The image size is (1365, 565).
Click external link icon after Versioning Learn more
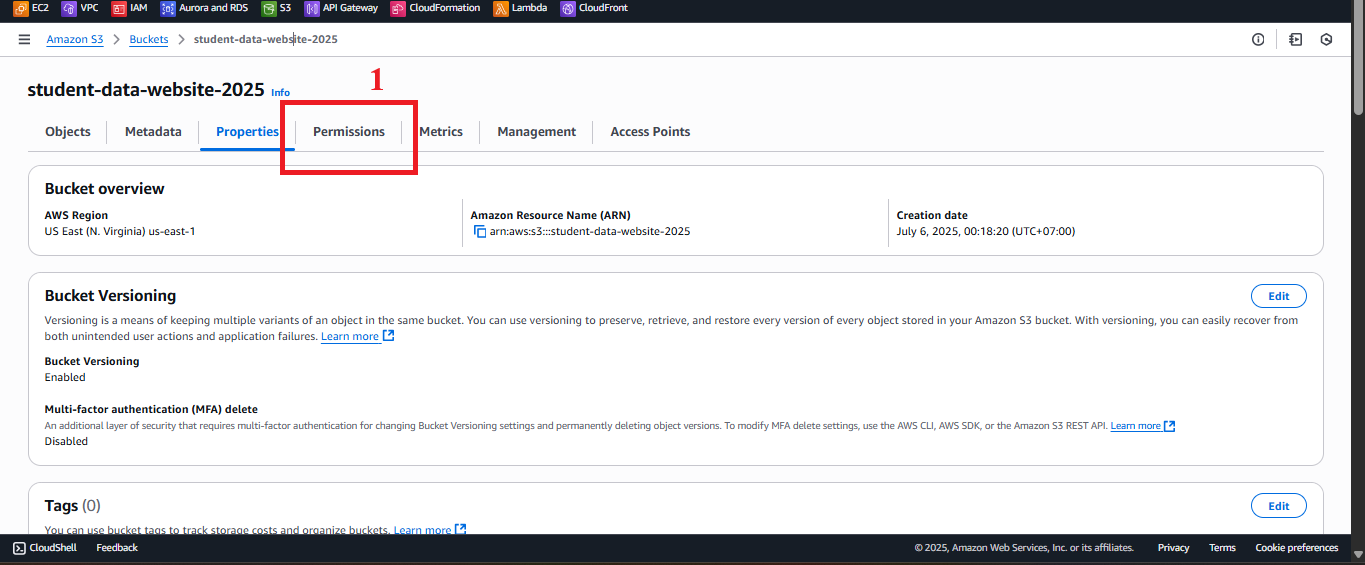389,336
